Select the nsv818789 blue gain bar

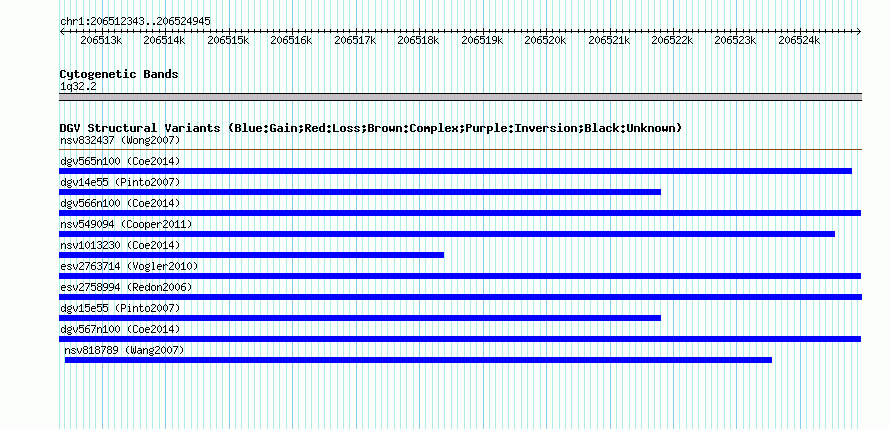(x=418, y=360)
